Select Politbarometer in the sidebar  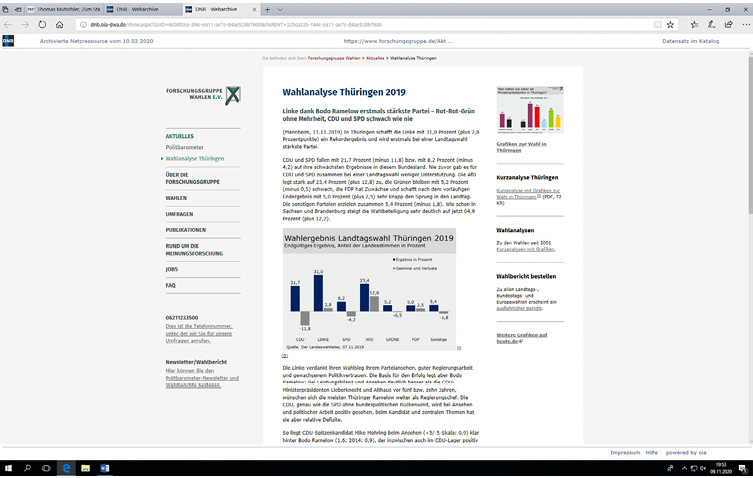coord(184,147)
